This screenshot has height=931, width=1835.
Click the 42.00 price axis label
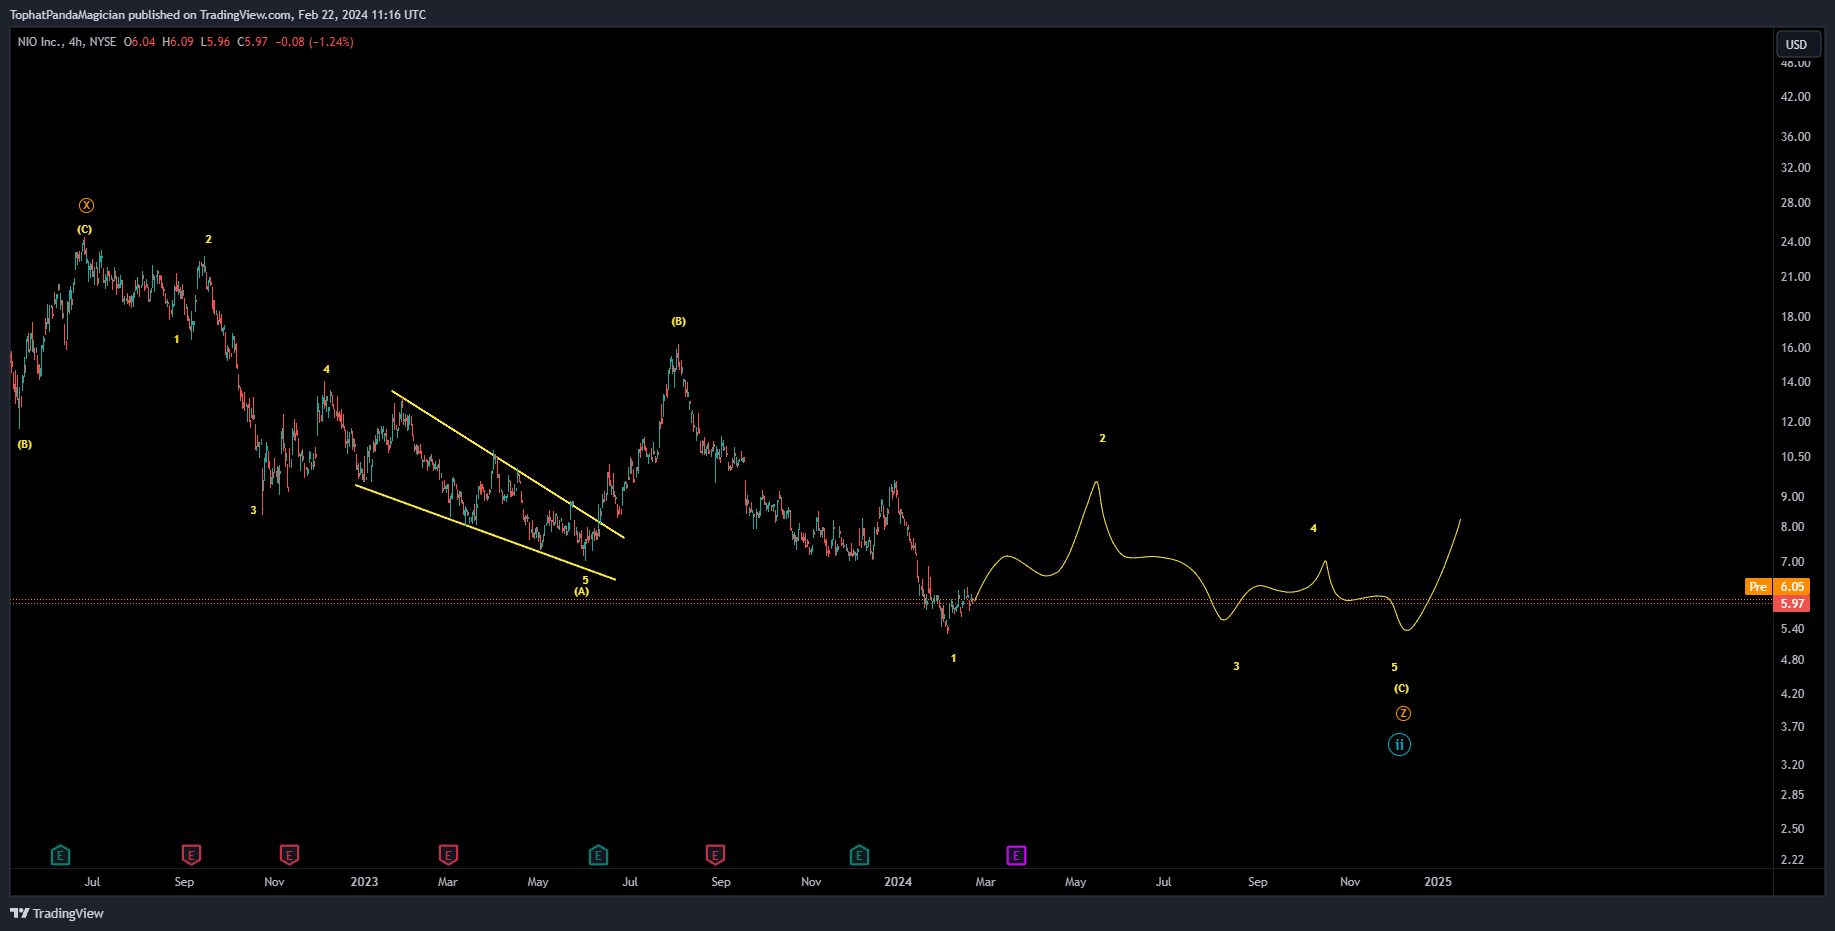click(1795, 96)
